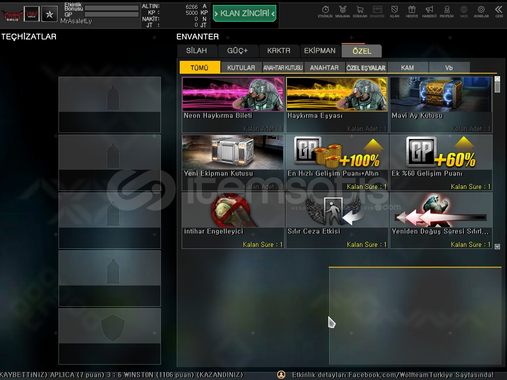This screenshot has width=507, height=380.
Task: Switch to the Silah inventory tab
Action: (x=197, y=51)
